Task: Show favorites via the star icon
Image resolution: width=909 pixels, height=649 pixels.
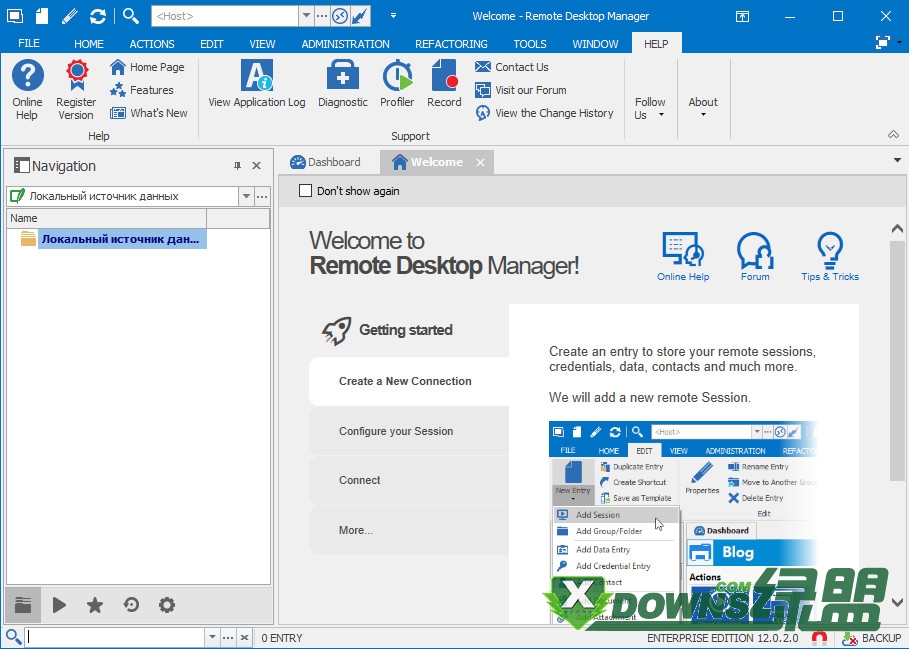Action: click(94, 605)
